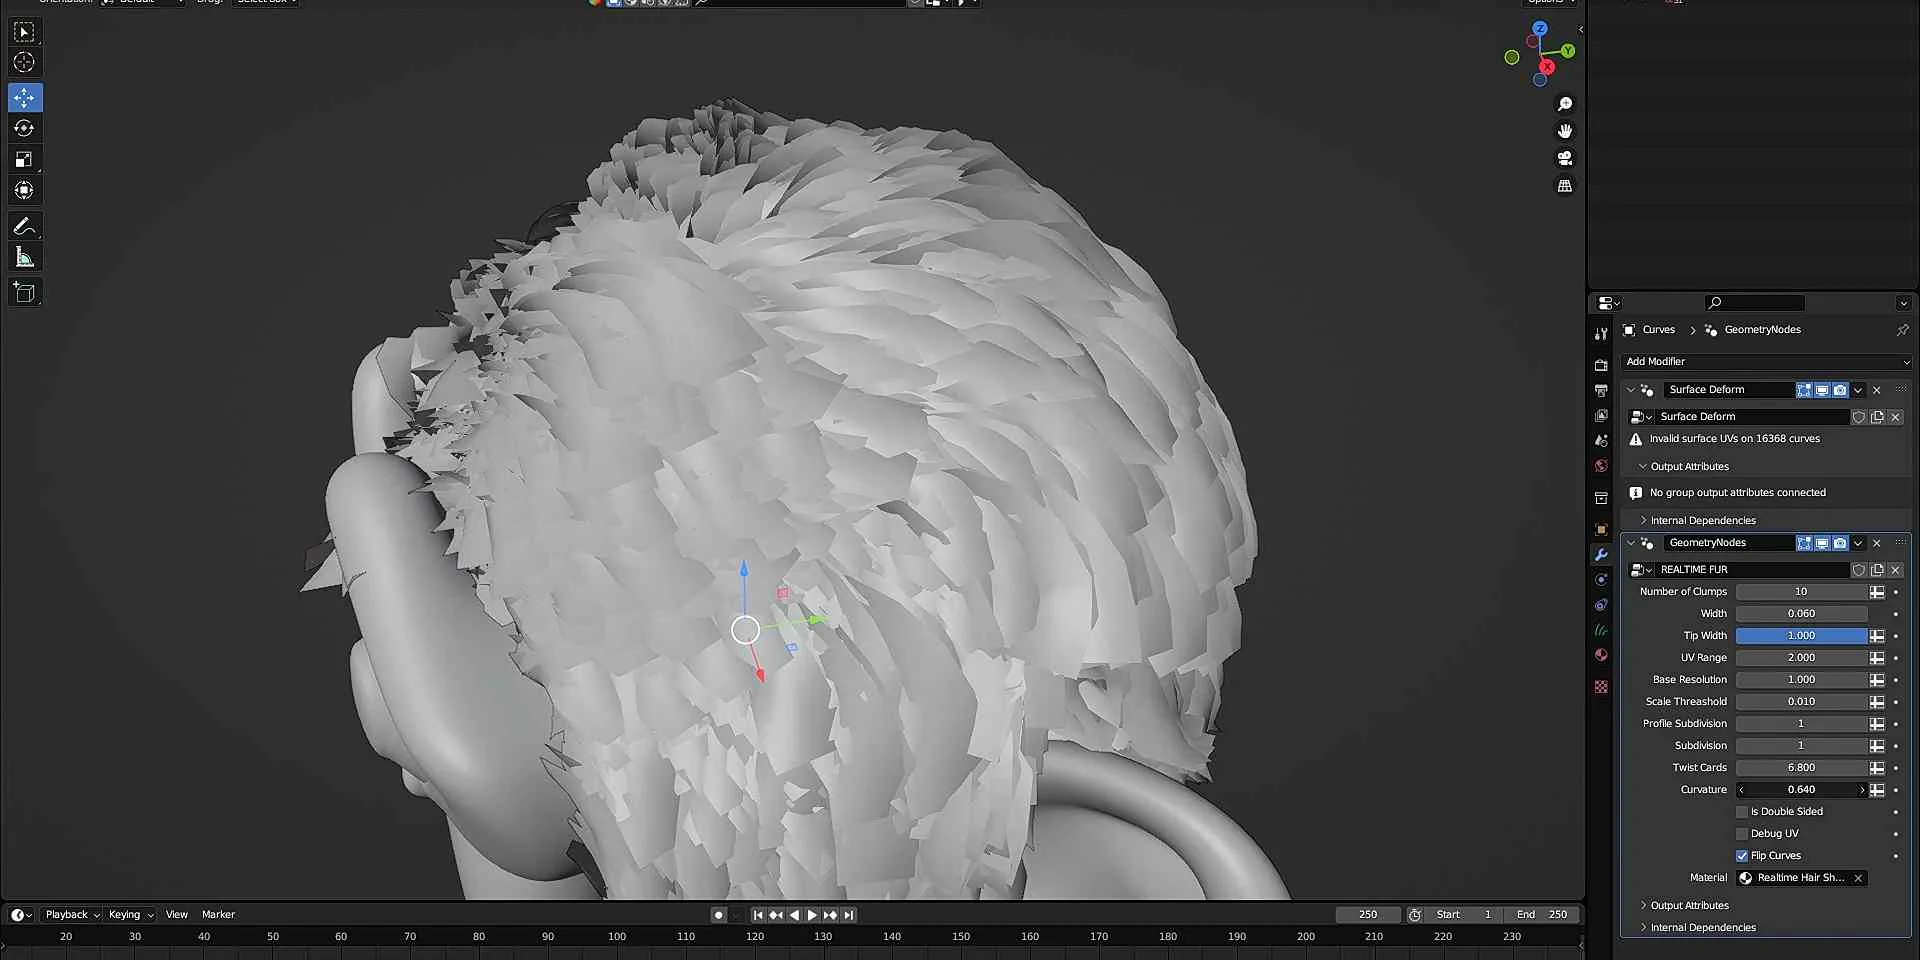The height and width of the screenshot is (960, 1920).
Task: Open the Marker menu in timeline
Action: 218,915
